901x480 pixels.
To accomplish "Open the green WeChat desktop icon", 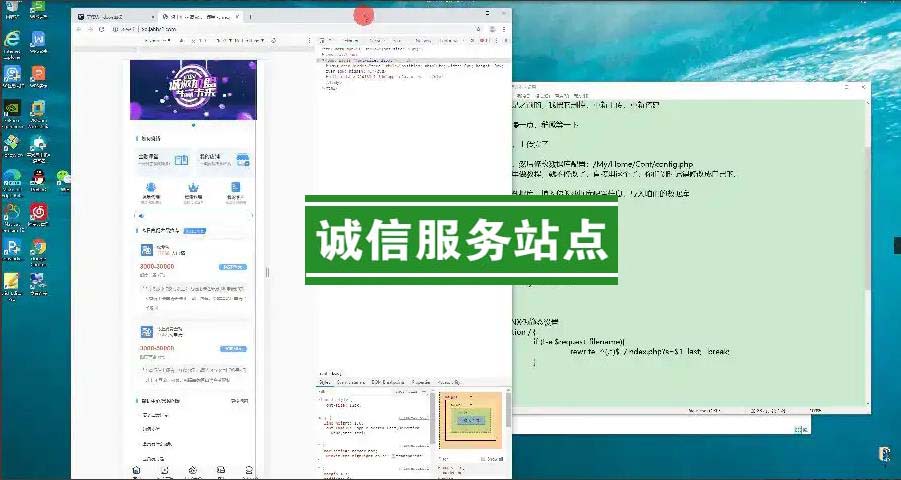I will [64, 180].
